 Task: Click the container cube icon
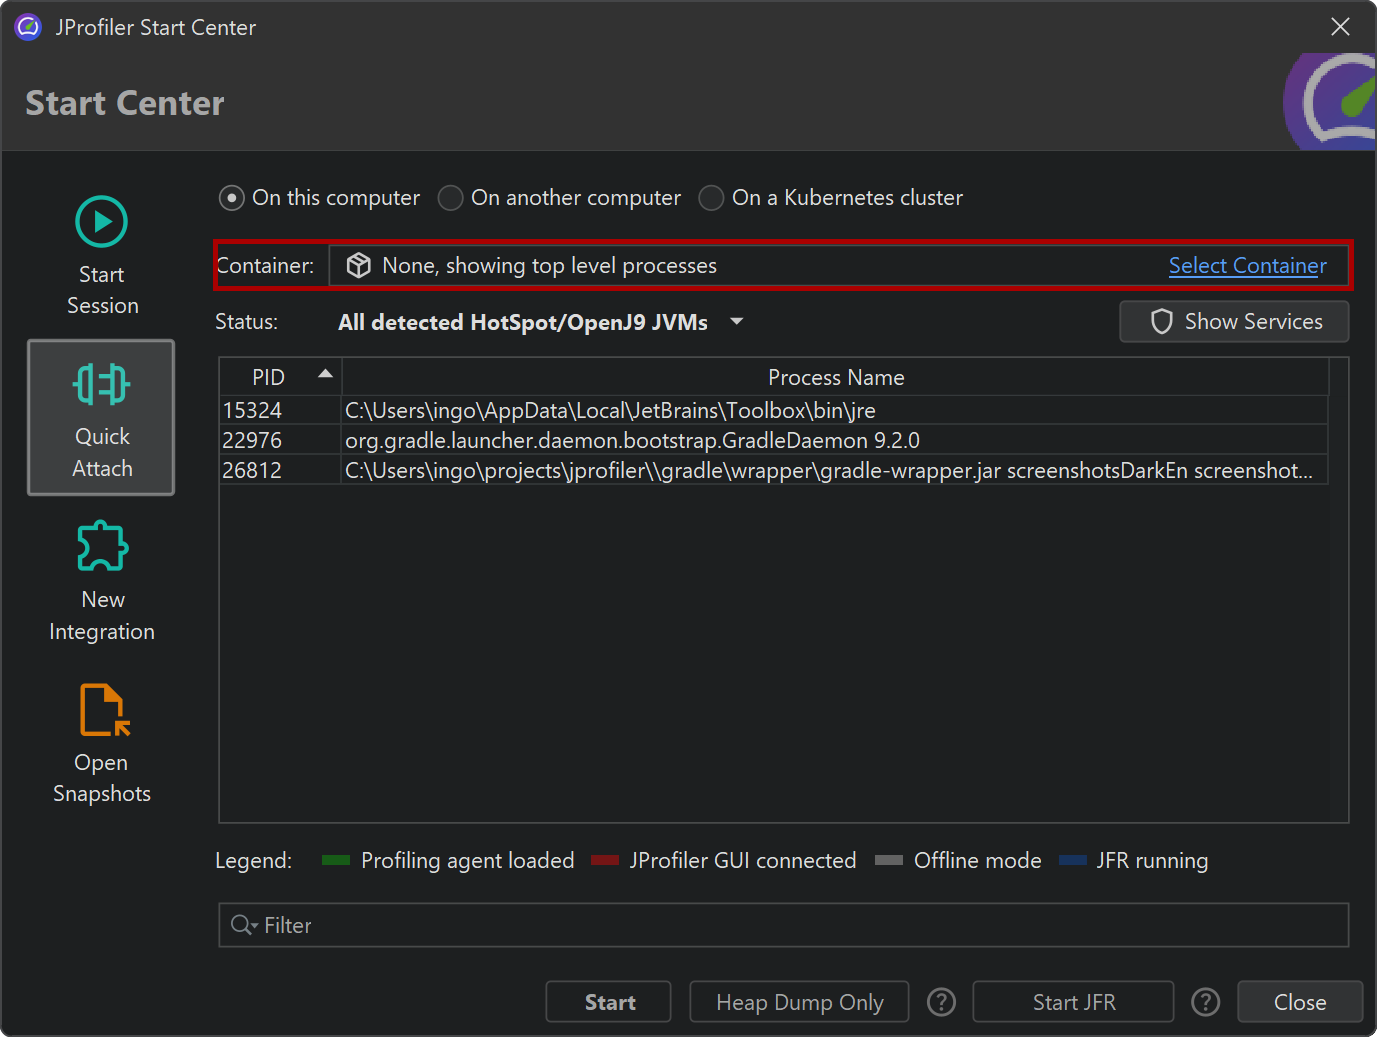click(x=358, y=265)
